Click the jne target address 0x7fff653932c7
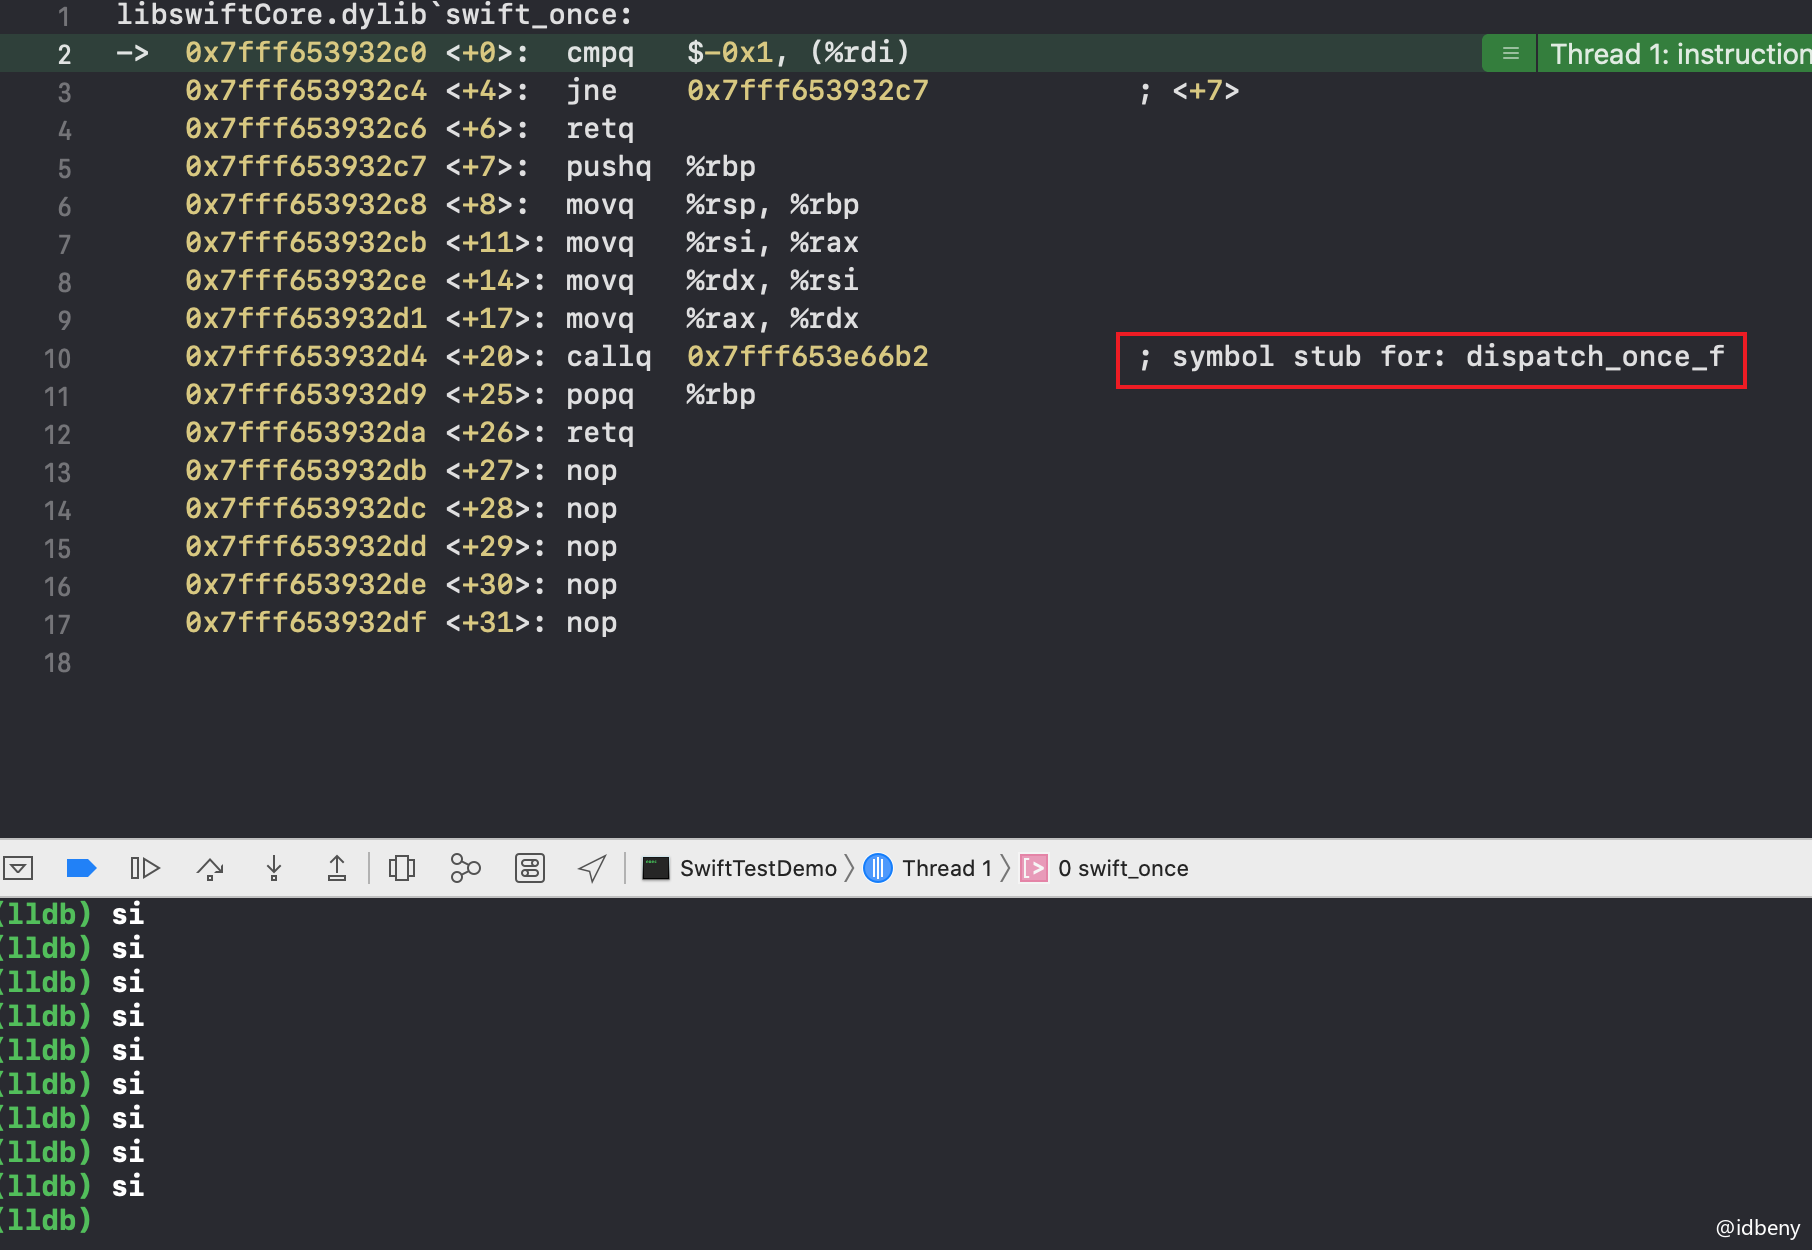The image size is (1812, 1250). click(808, 91)
